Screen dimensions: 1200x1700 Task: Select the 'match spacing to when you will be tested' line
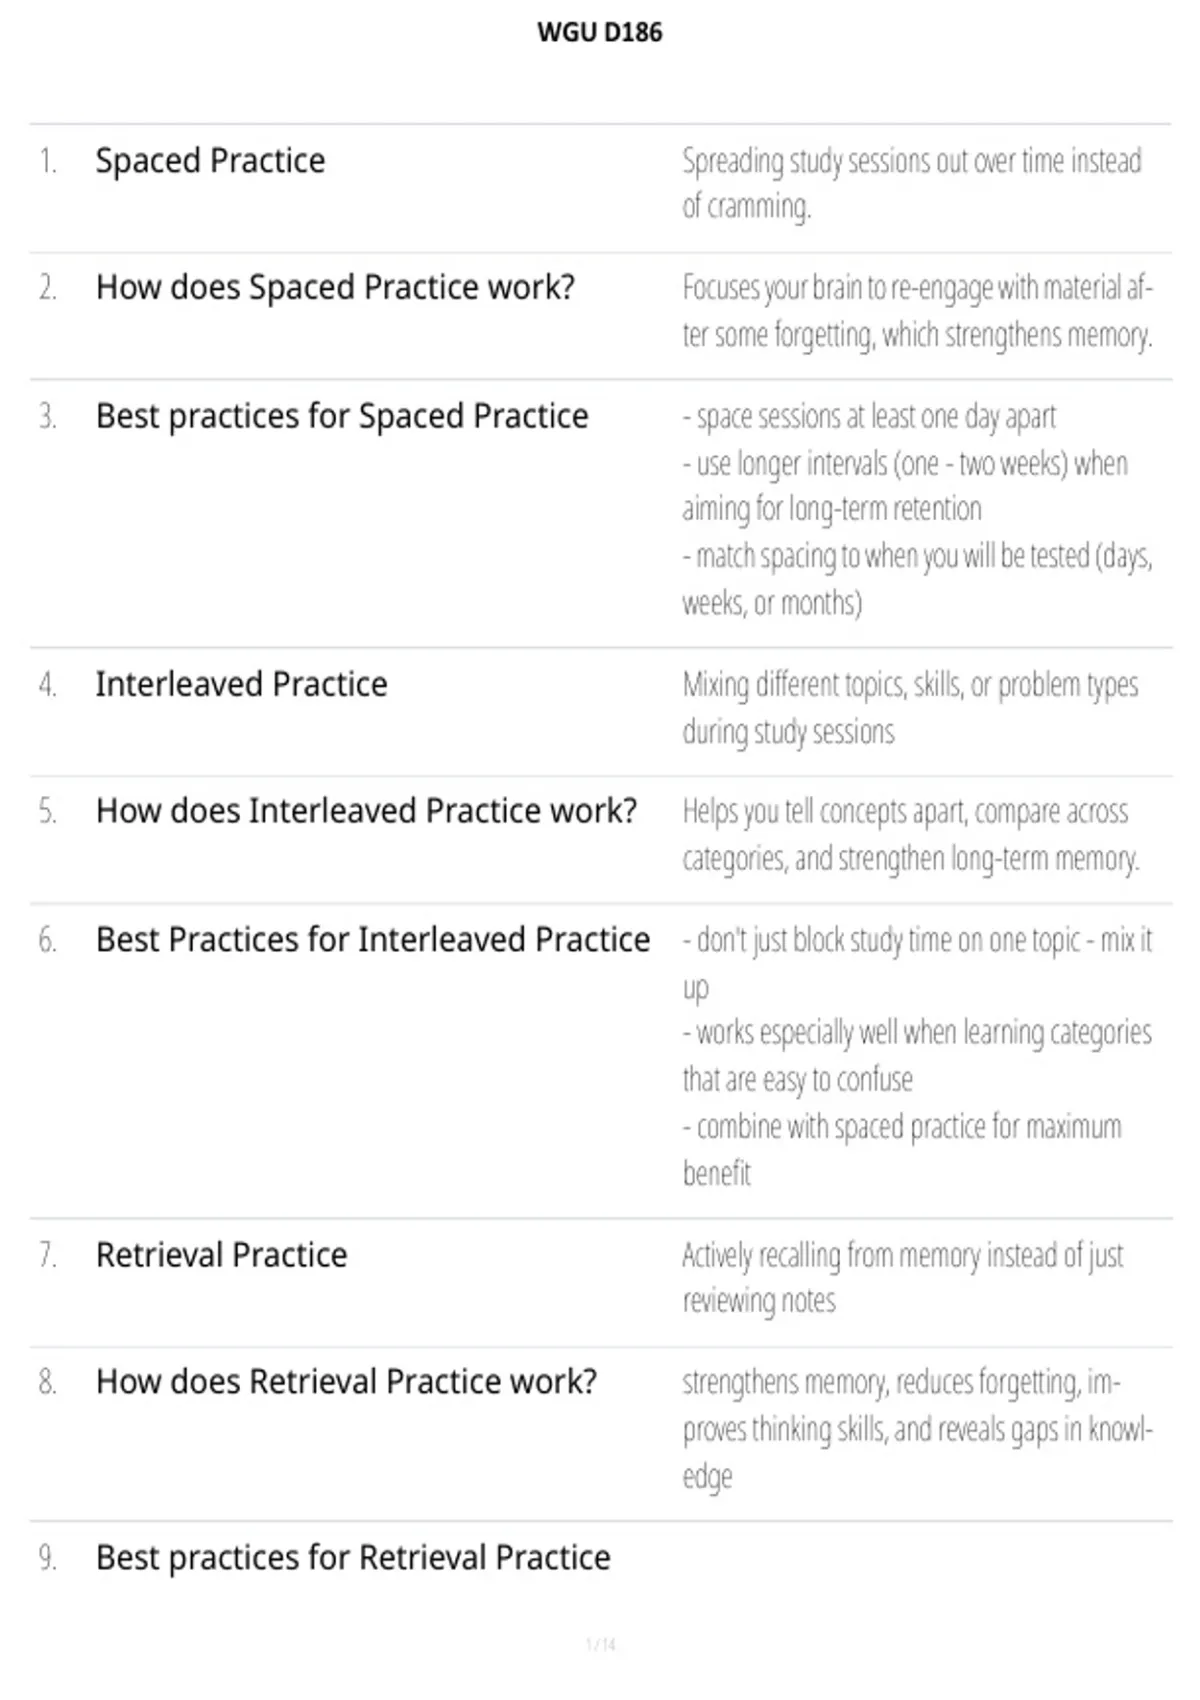[x=917, y=580]
